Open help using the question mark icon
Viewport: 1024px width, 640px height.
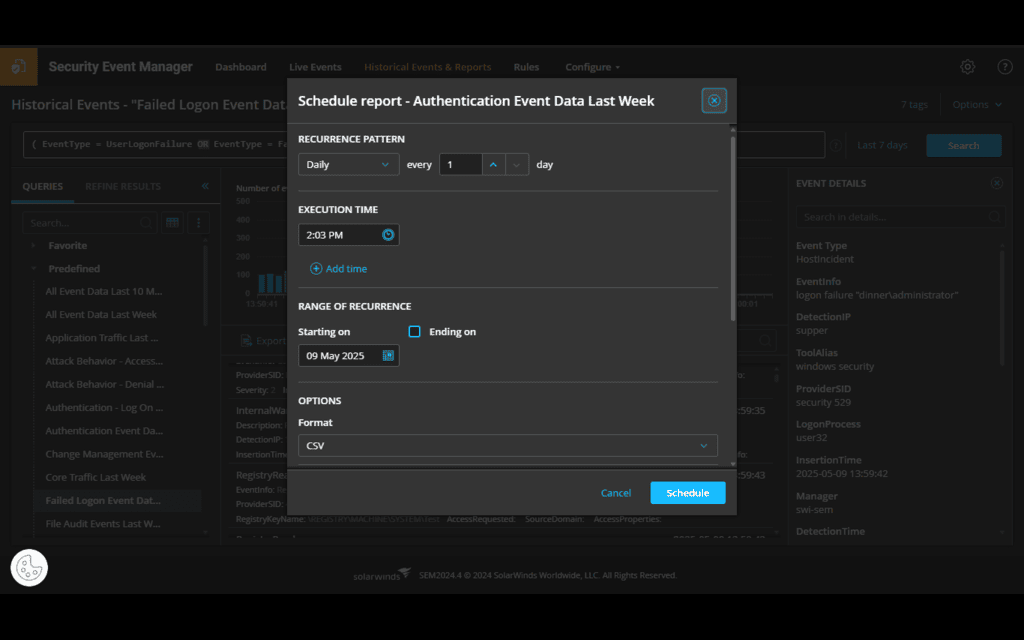(1004, 66)
